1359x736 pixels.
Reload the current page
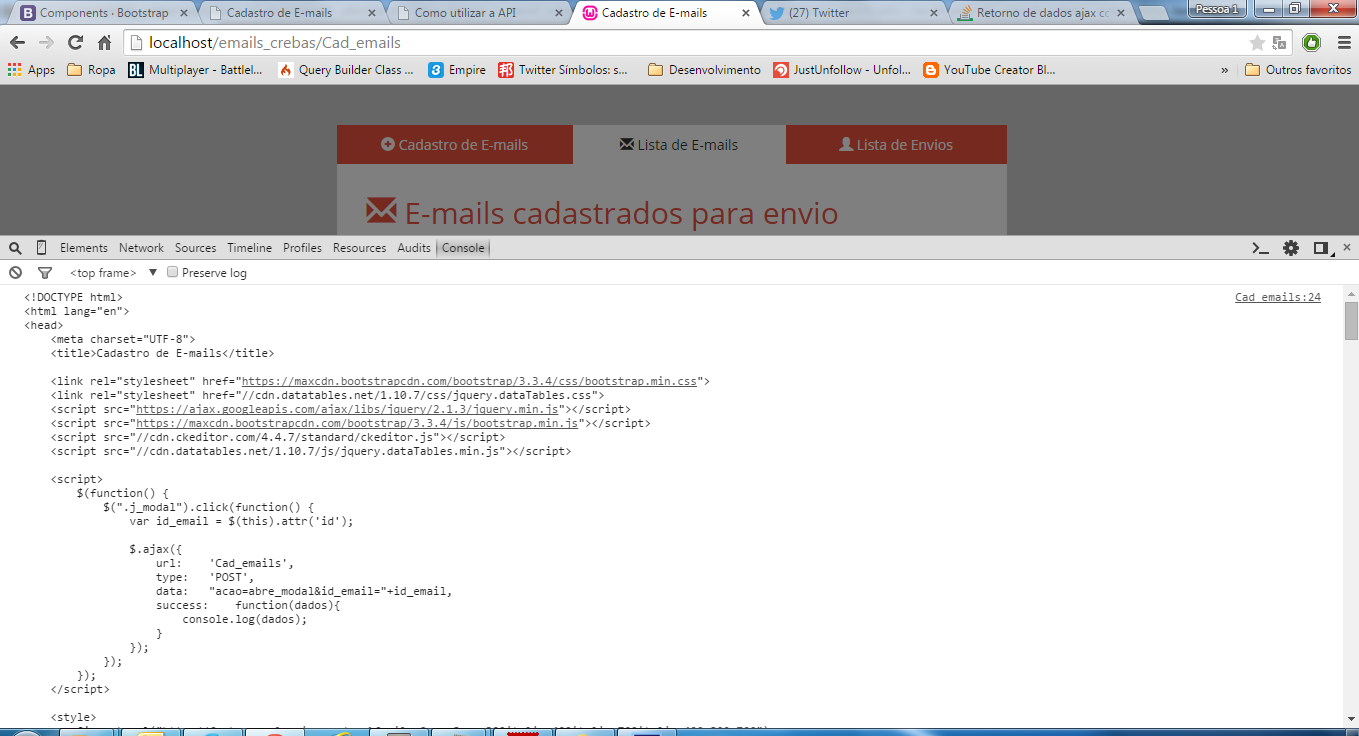click(x=75, y=43)
